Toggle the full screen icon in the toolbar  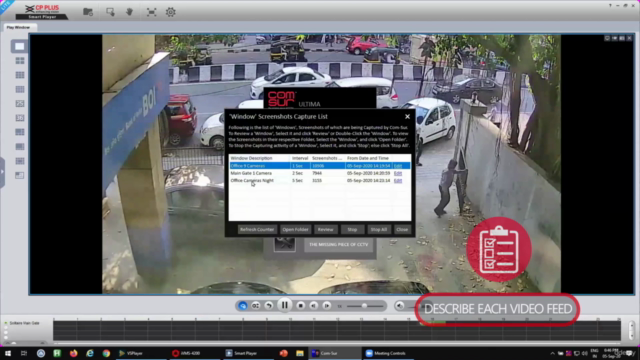(151, 12)
